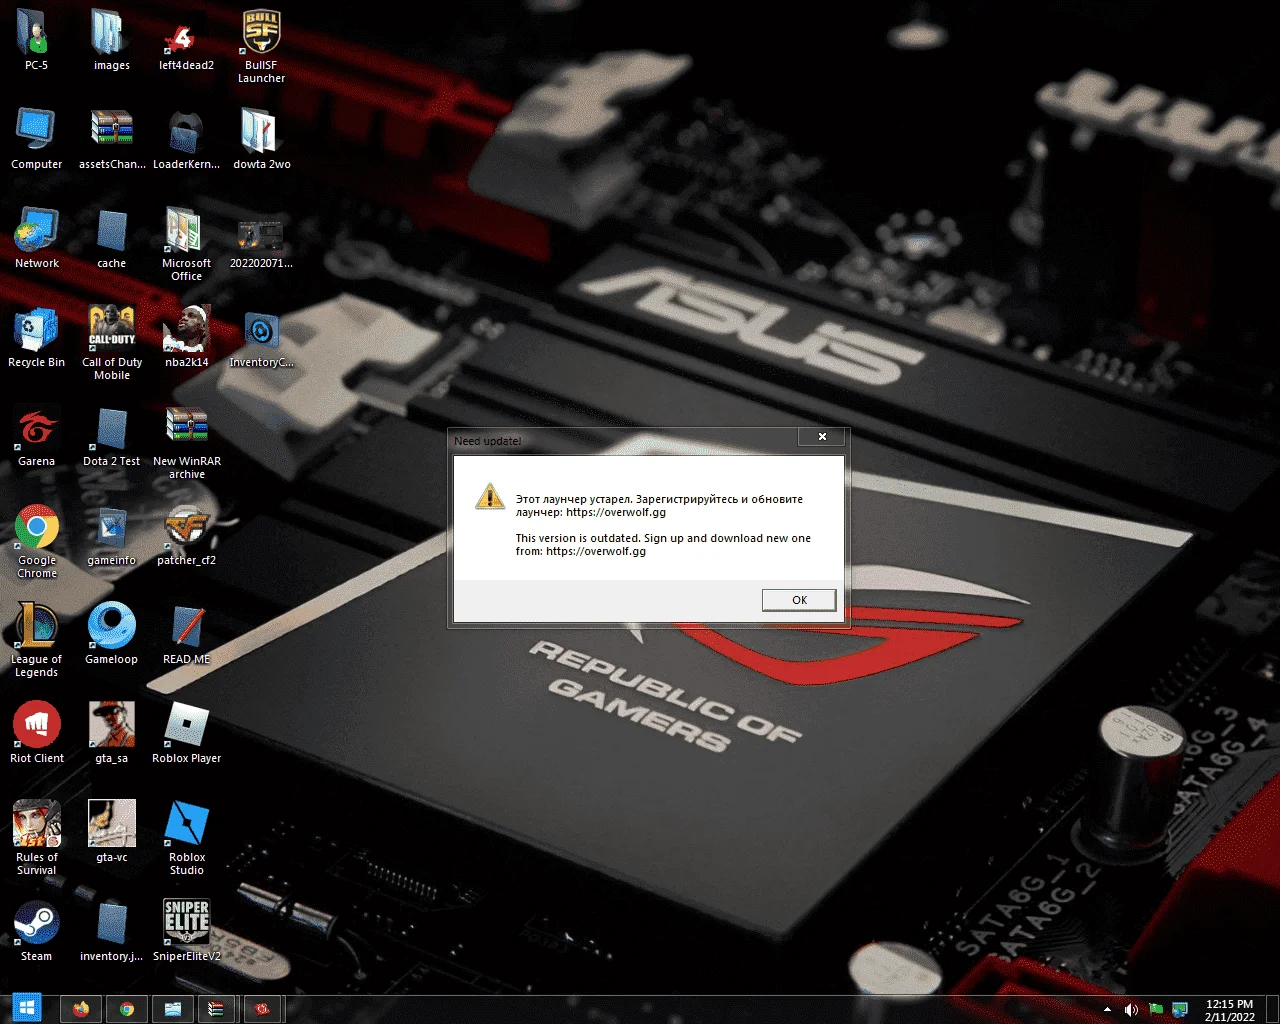Select the gta-vc shortcut

[112, 831]
